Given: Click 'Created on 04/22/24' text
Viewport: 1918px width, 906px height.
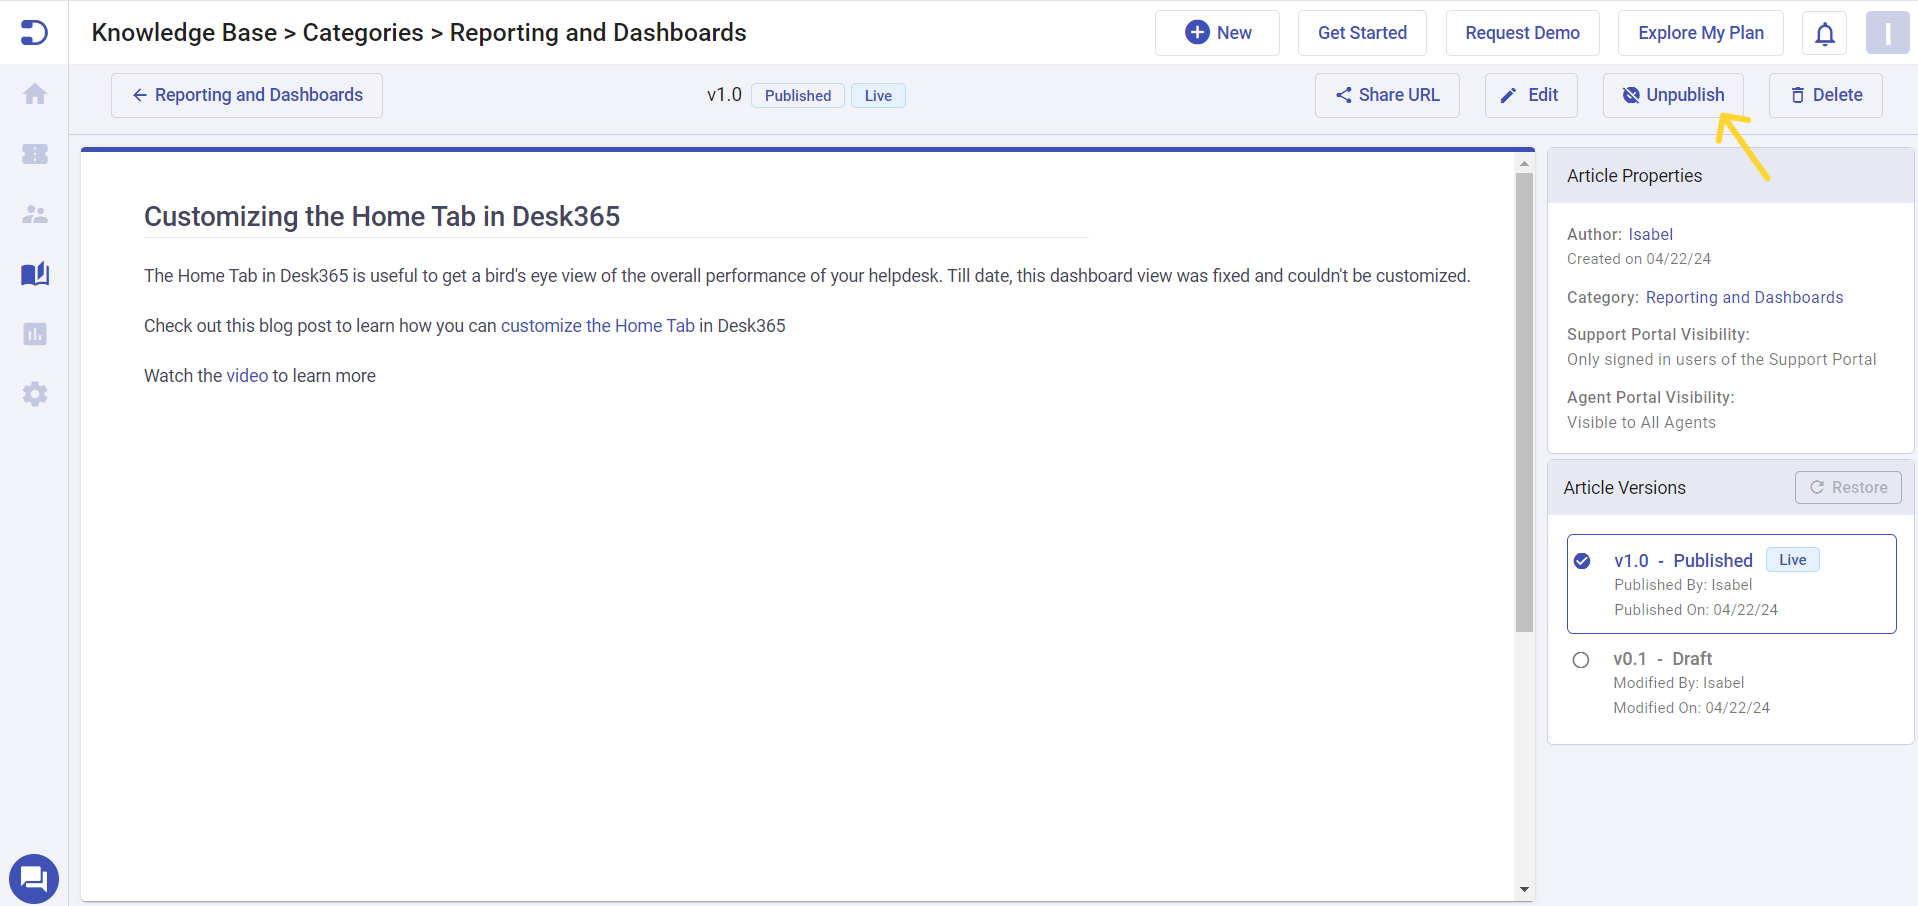Looking at the screenshot, I should click(1638, 259).
